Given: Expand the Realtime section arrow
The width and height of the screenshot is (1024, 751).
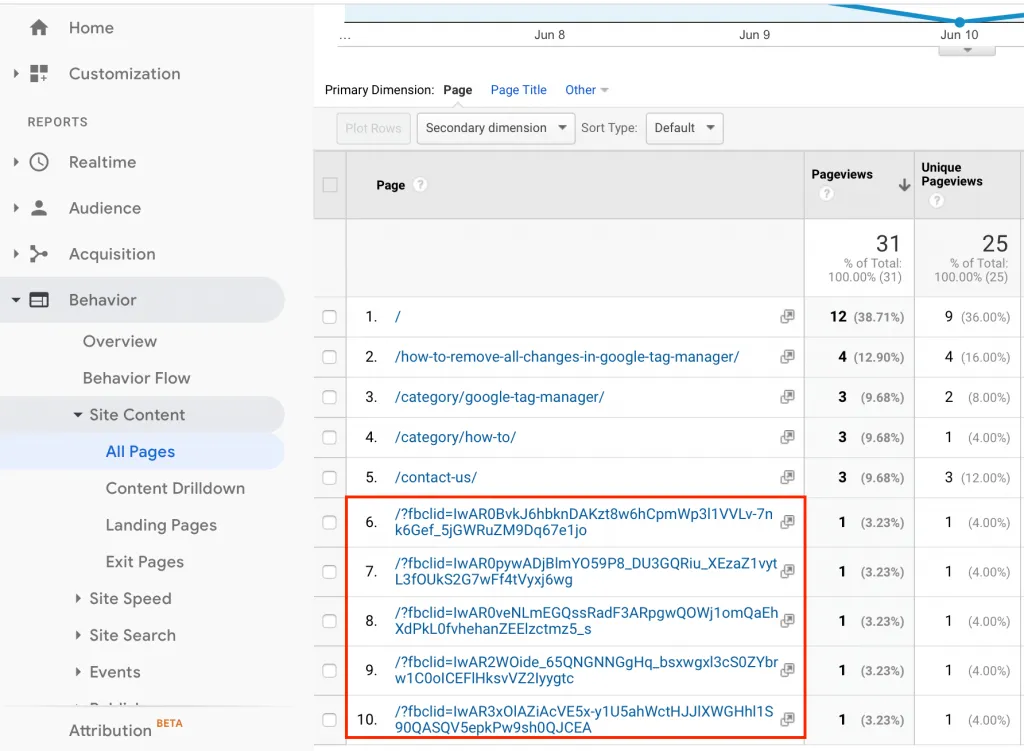Looking at the screenshot, I should [16, 162].
